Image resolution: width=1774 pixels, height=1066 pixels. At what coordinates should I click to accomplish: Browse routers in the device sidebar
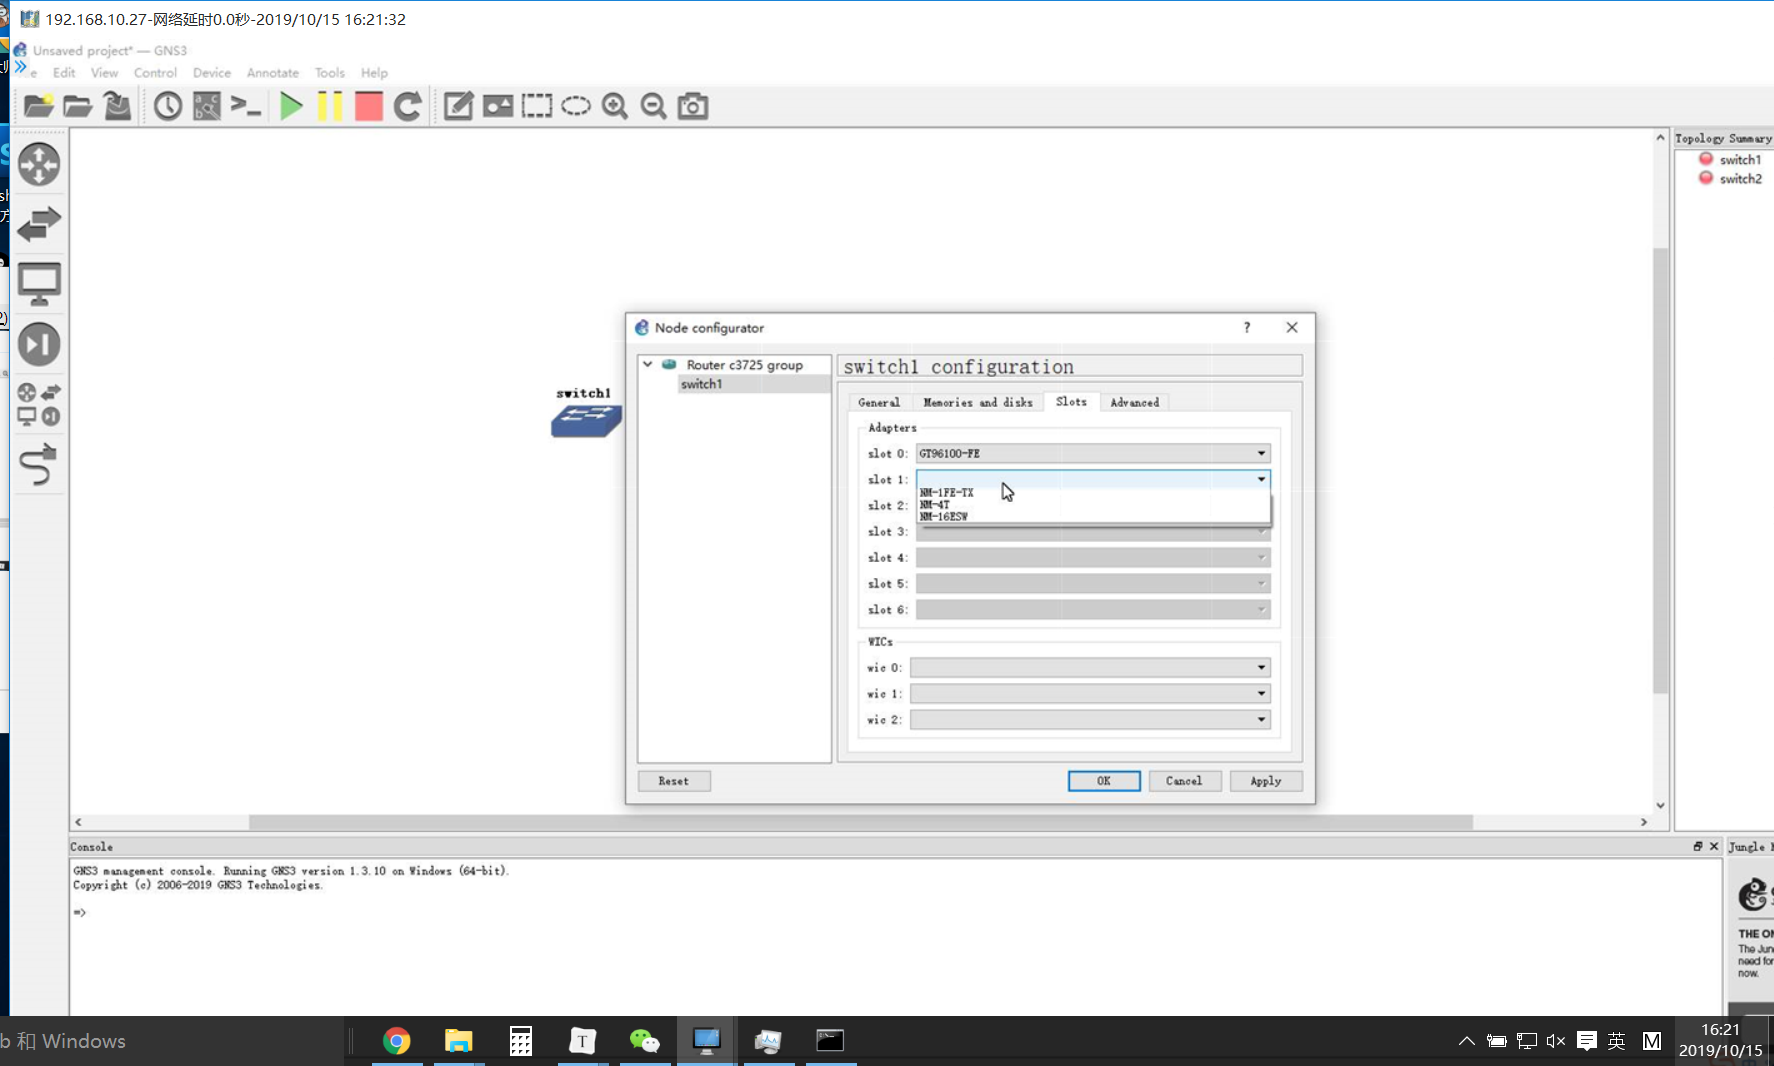pos(39,165)
